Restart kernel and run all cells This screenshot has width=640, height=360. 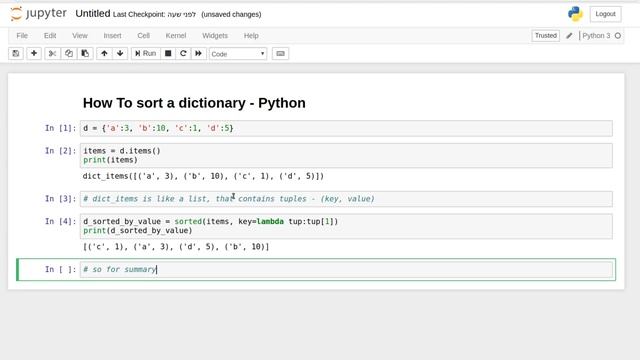tap(198, 53)
